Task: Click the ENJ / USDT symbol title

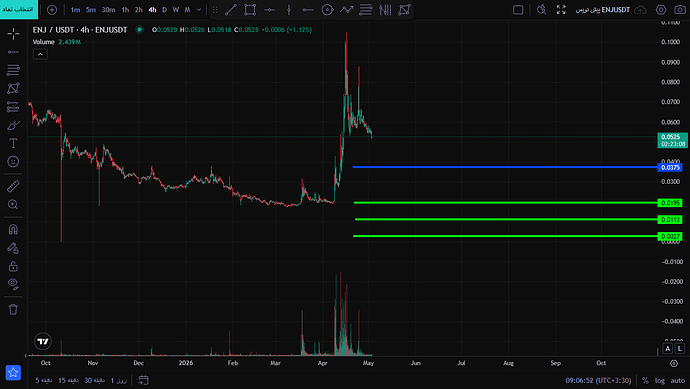Action: pyautogui.click(x=80, y=29)
